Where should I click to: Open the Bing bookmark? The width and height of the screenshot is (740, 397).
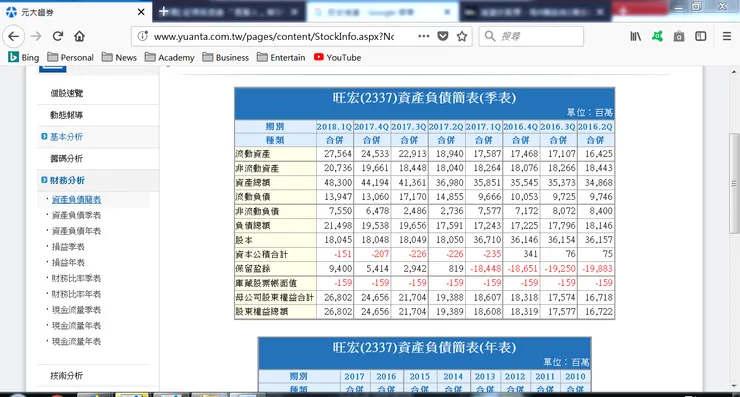pos(24,58)
